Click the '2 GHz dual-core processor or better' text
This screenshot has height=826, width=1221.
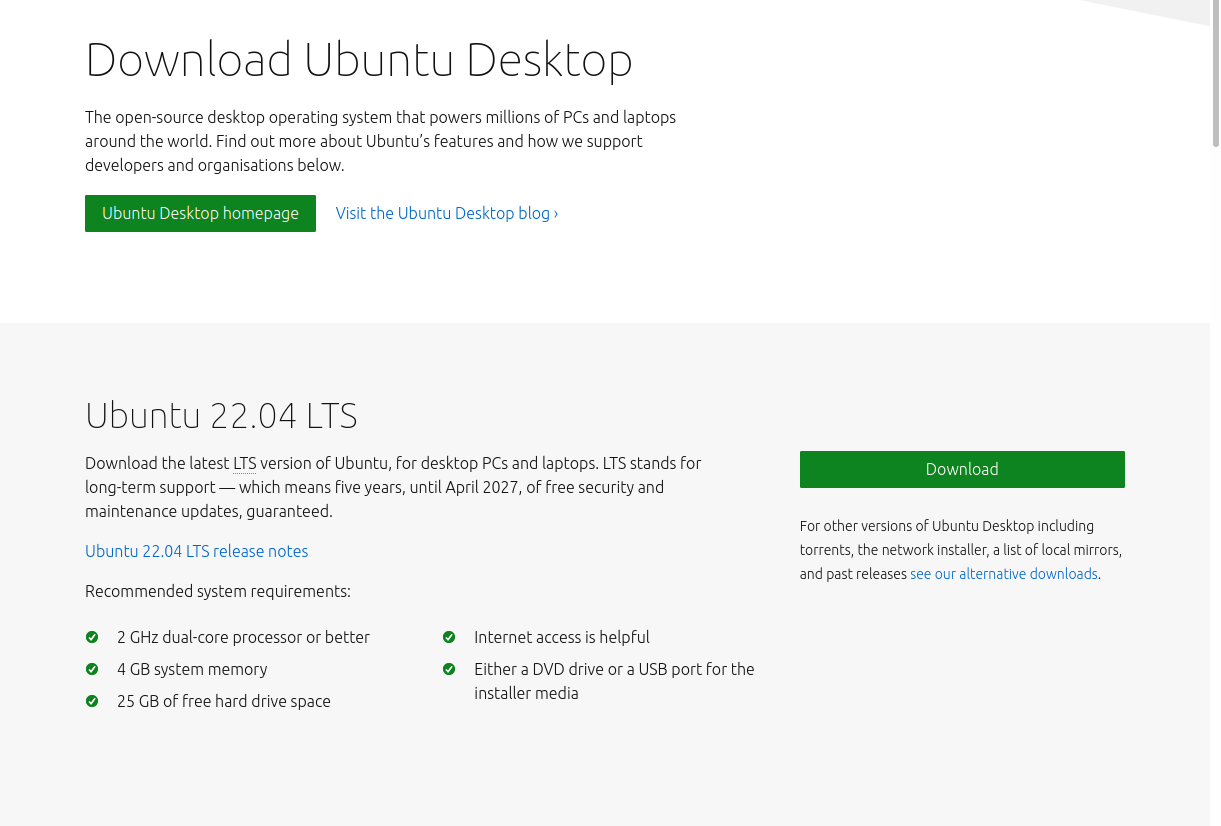(x=243, y=637)
